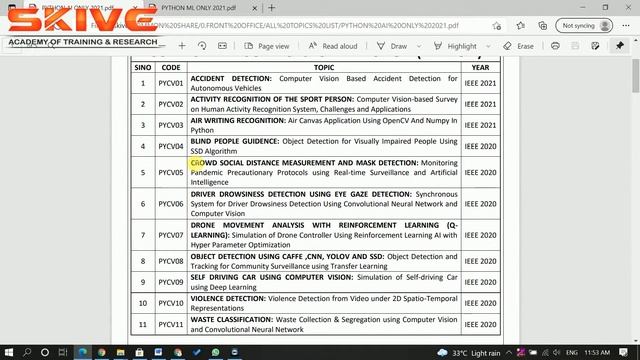Click the code cell PYCV01
The width and height of the screenshot is (640, 360).
click(171, 83)
